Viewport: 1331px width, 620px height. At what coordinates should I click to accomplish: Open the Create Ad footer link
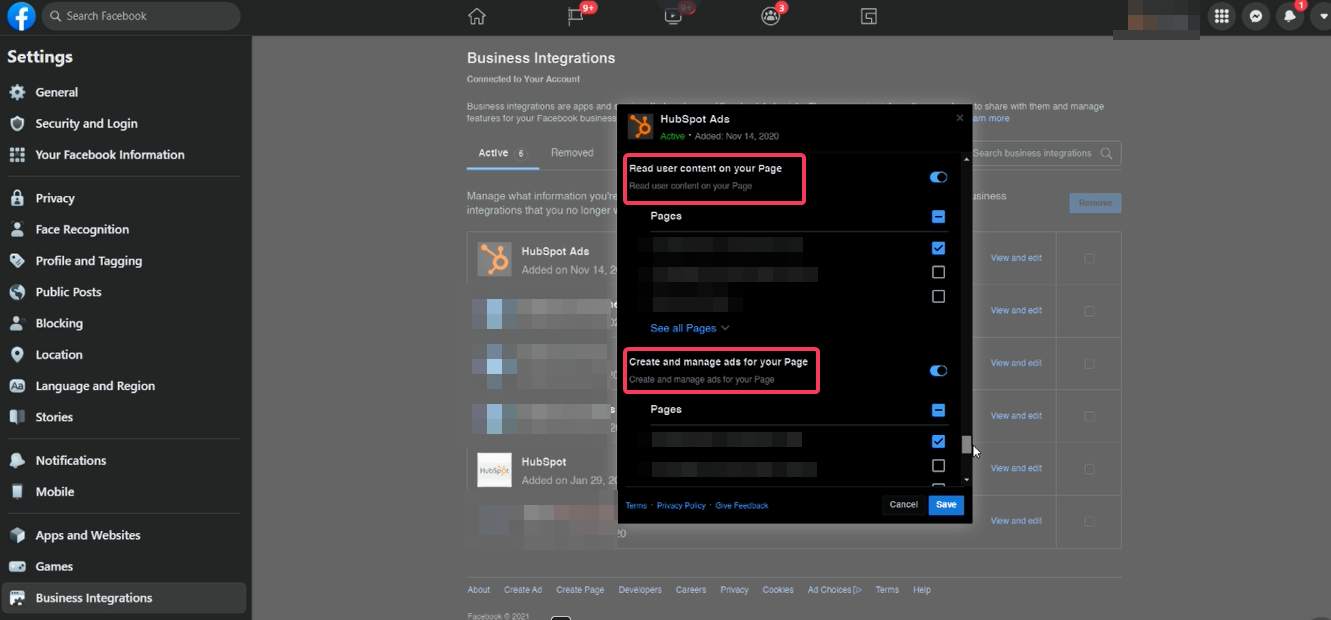coord(523,590)
